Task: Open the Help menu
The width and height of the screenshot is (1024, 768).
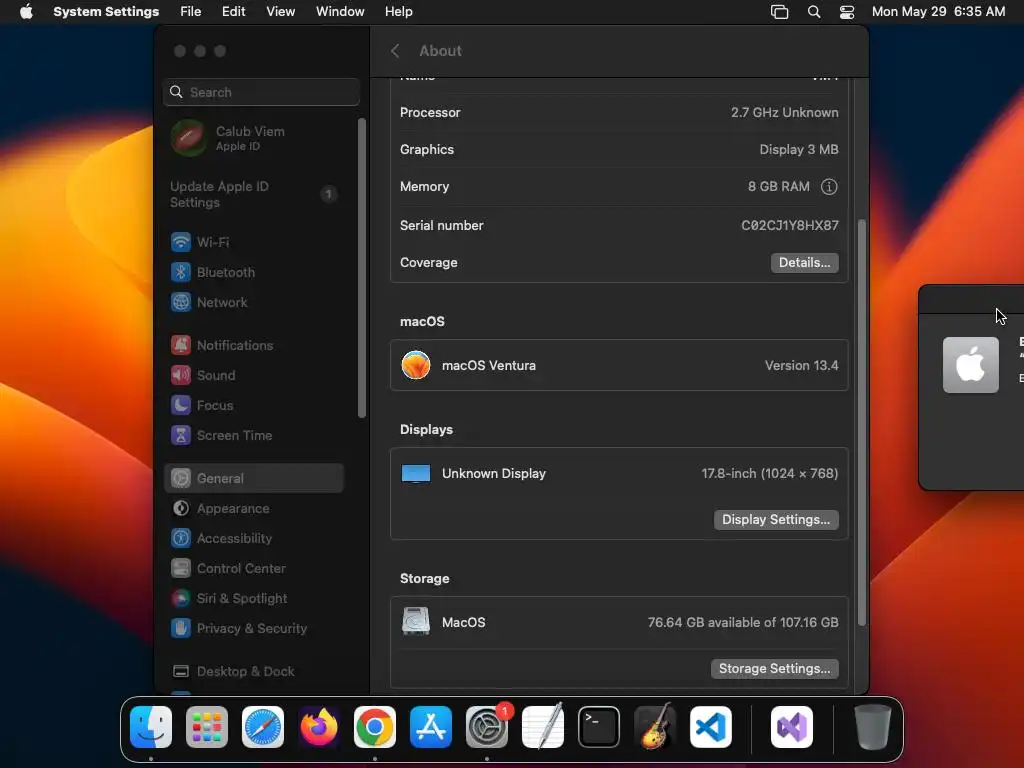Action: click(x=398, y=12)
